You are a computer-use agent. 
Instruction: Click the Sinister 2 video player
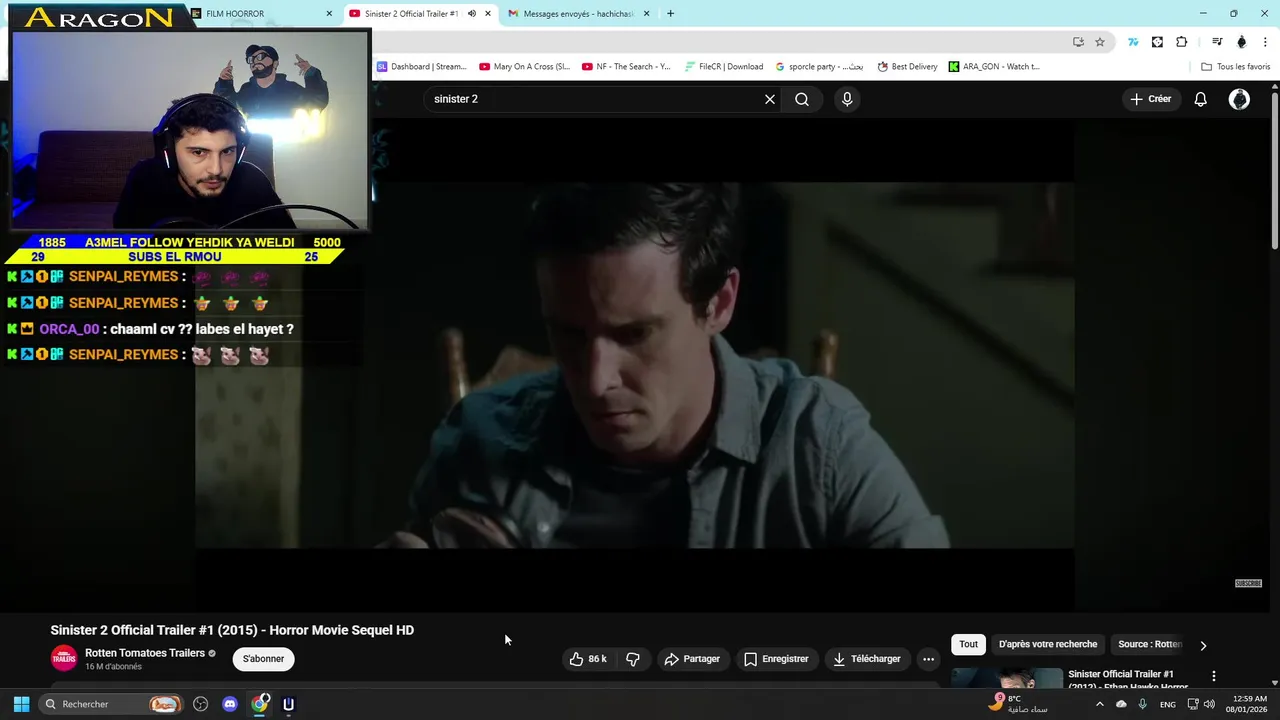pyautogui.click(x=635, y=365)
